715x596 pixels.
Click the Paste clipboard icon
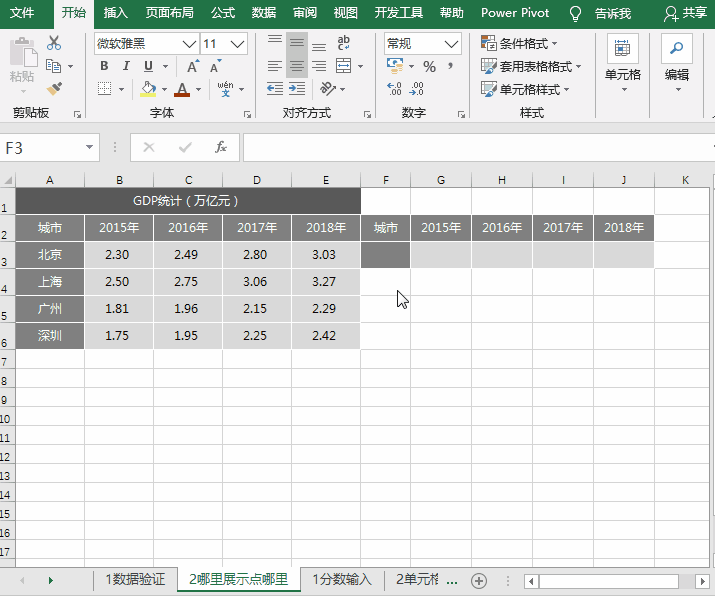[22, 53]
